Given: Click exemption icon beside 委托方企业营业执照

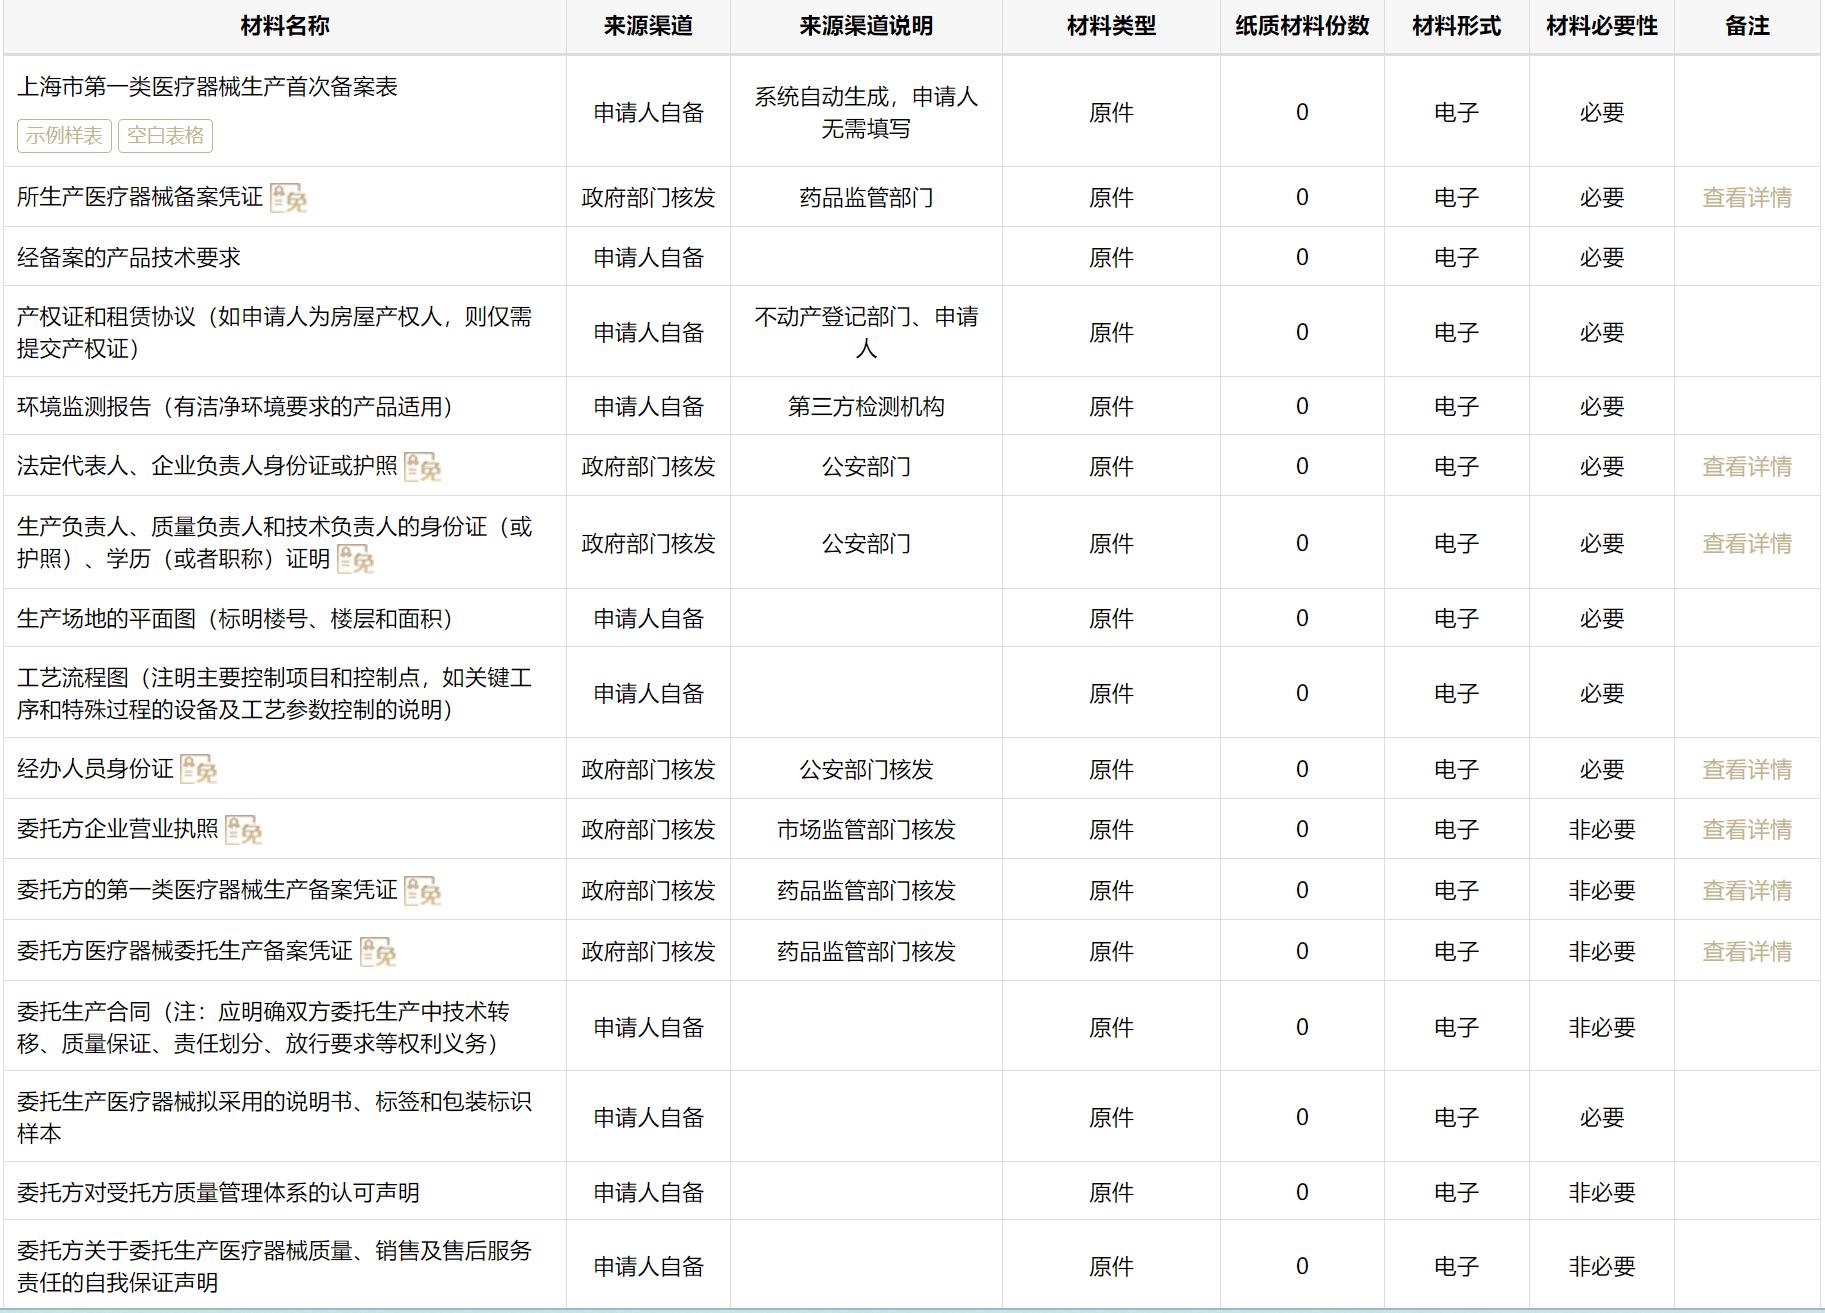Looking at the screenshot, I should click(243, 830).
